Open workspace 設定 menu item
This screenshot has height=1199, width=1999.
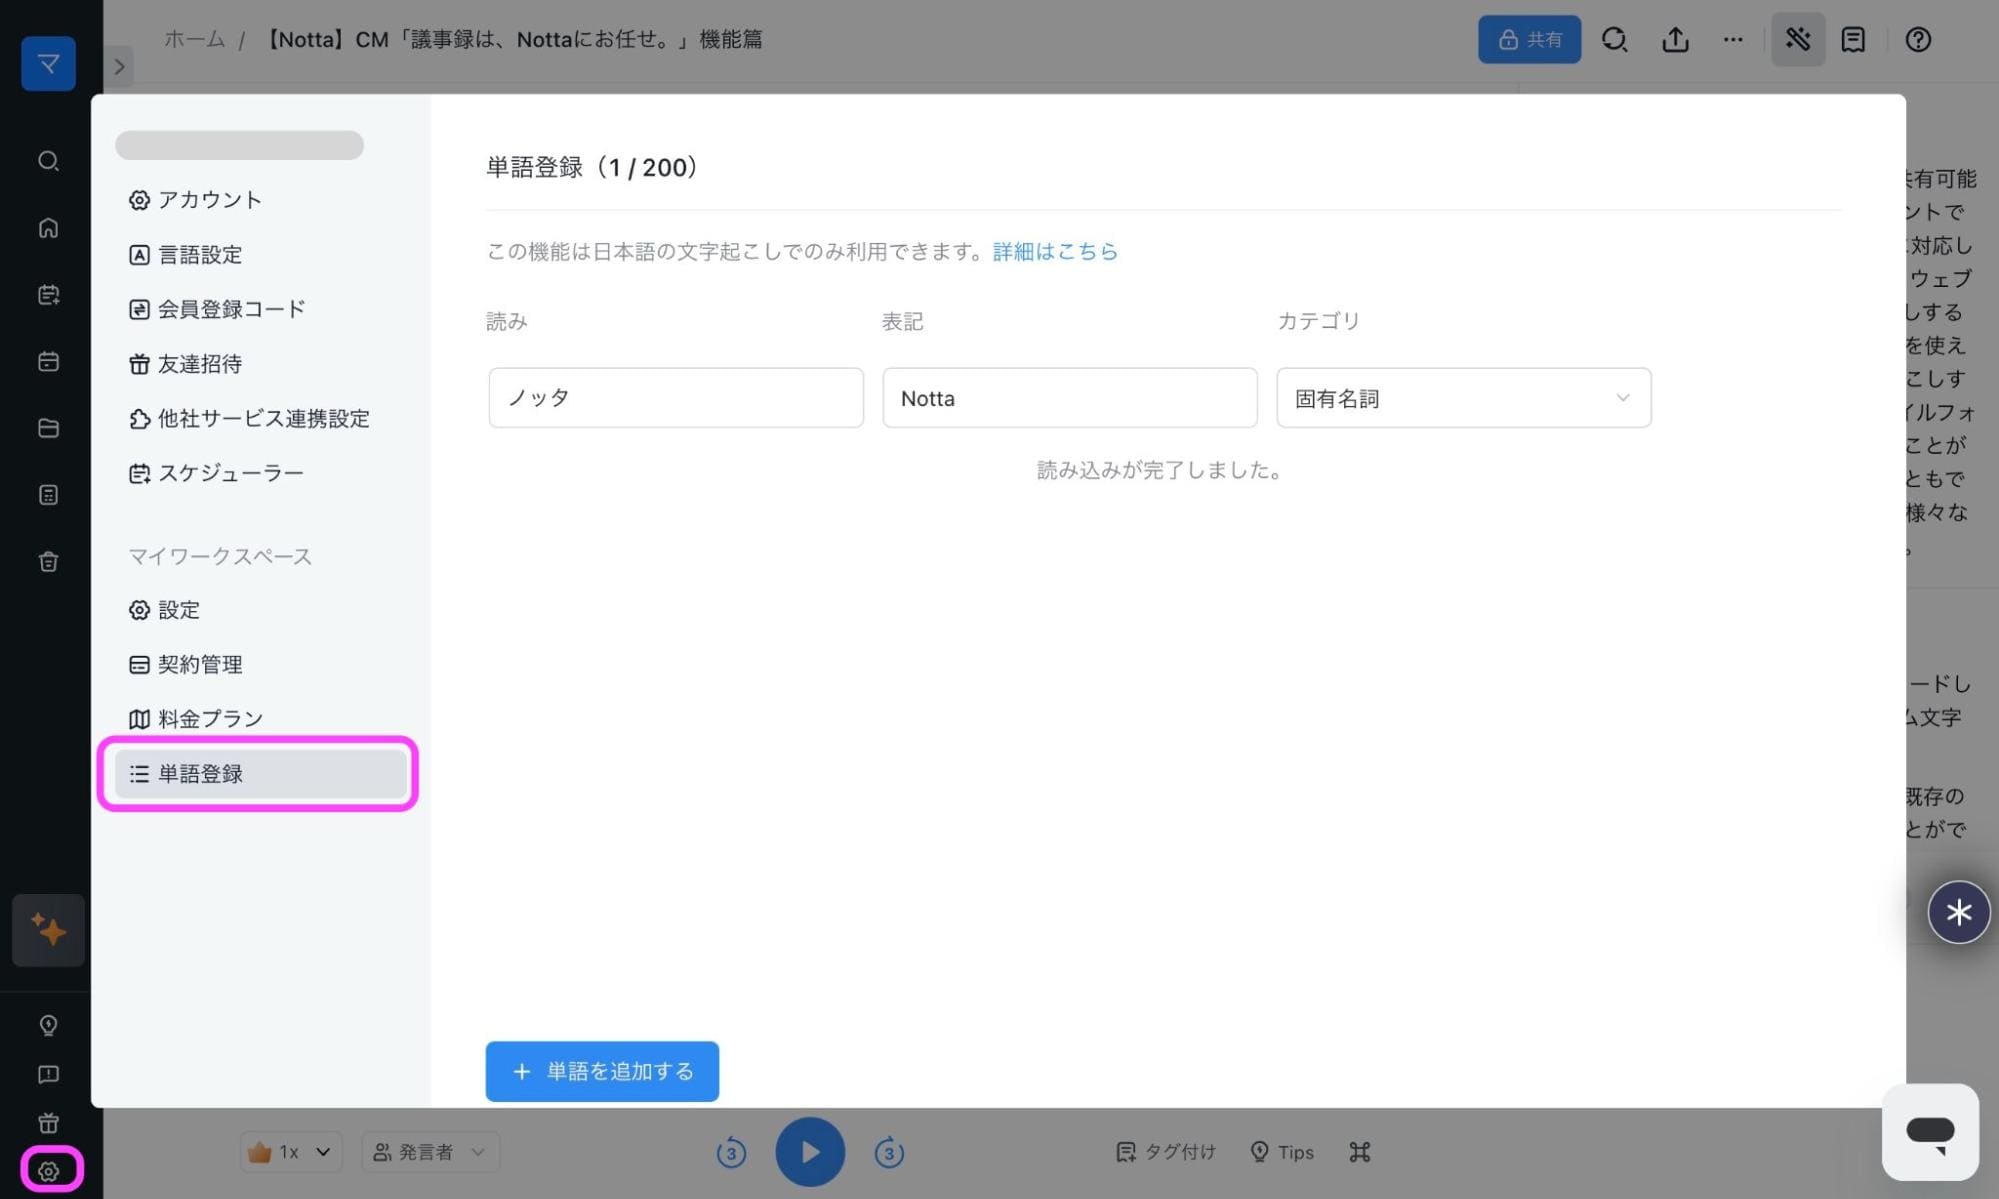pyautogui.click(x=164, y=609)
